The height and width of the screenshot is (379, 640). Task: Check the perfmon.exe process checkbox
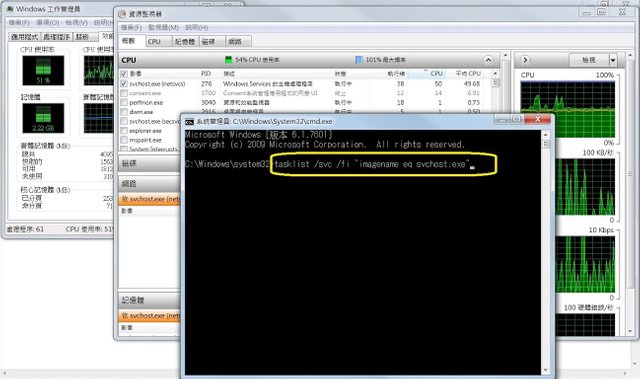pyautogui.click(x=124, y=102)
